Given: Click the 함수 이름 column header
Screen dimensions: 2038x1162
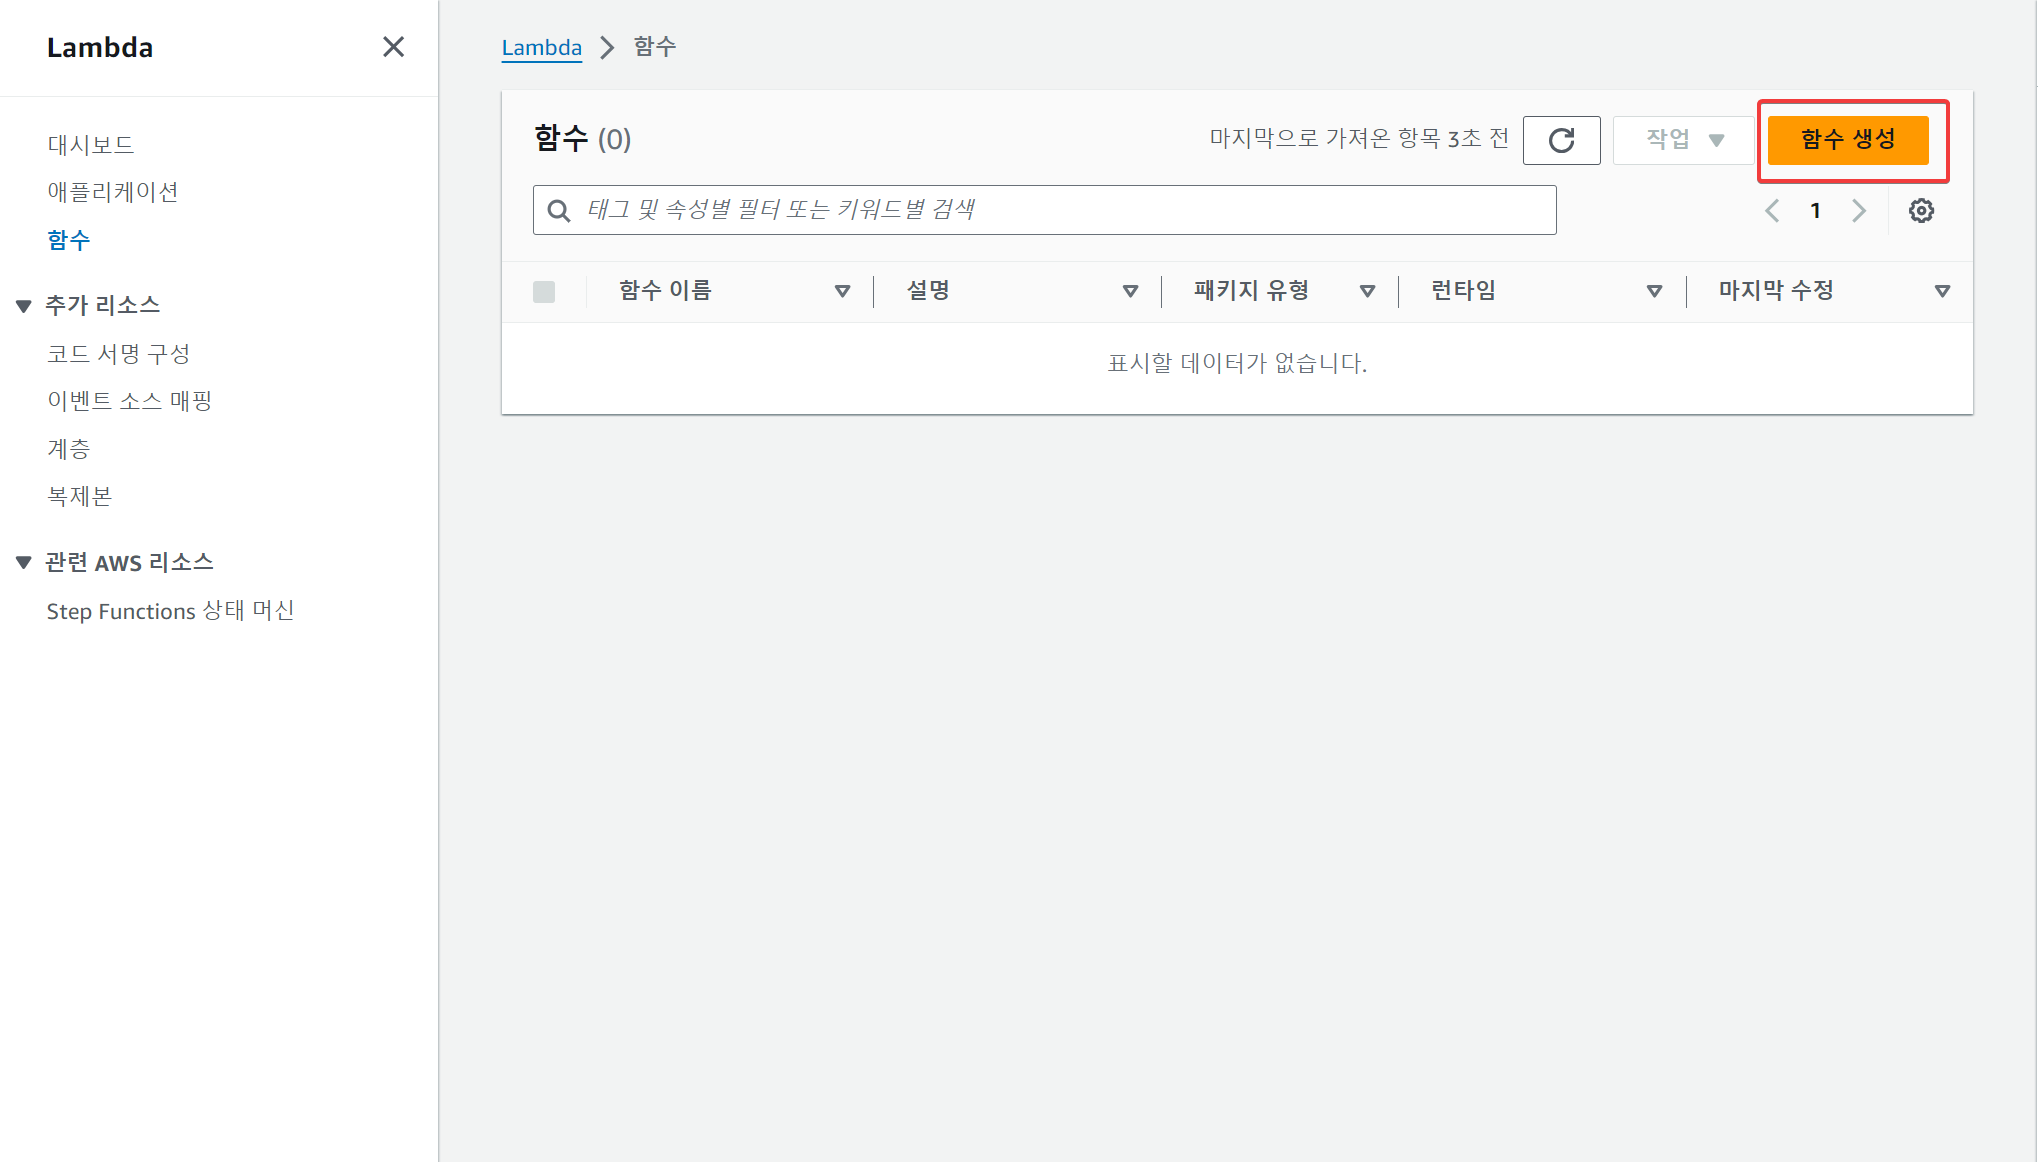Looking at the screenshot, I should (x=665, y=291).
